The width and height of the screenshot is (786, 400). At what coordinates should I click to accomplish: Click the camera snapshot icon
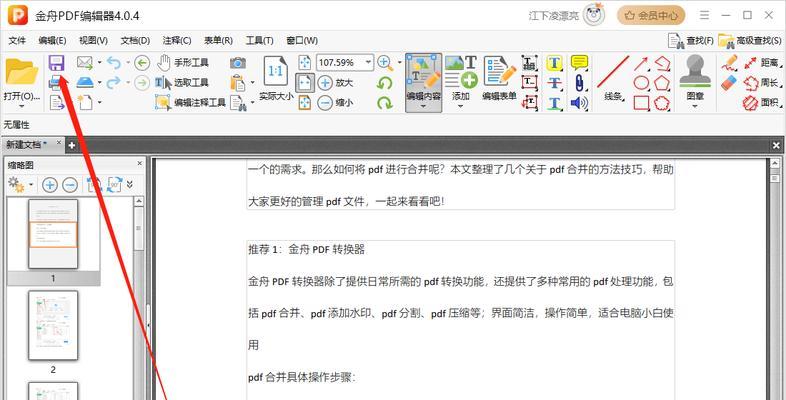click(238, 63)
